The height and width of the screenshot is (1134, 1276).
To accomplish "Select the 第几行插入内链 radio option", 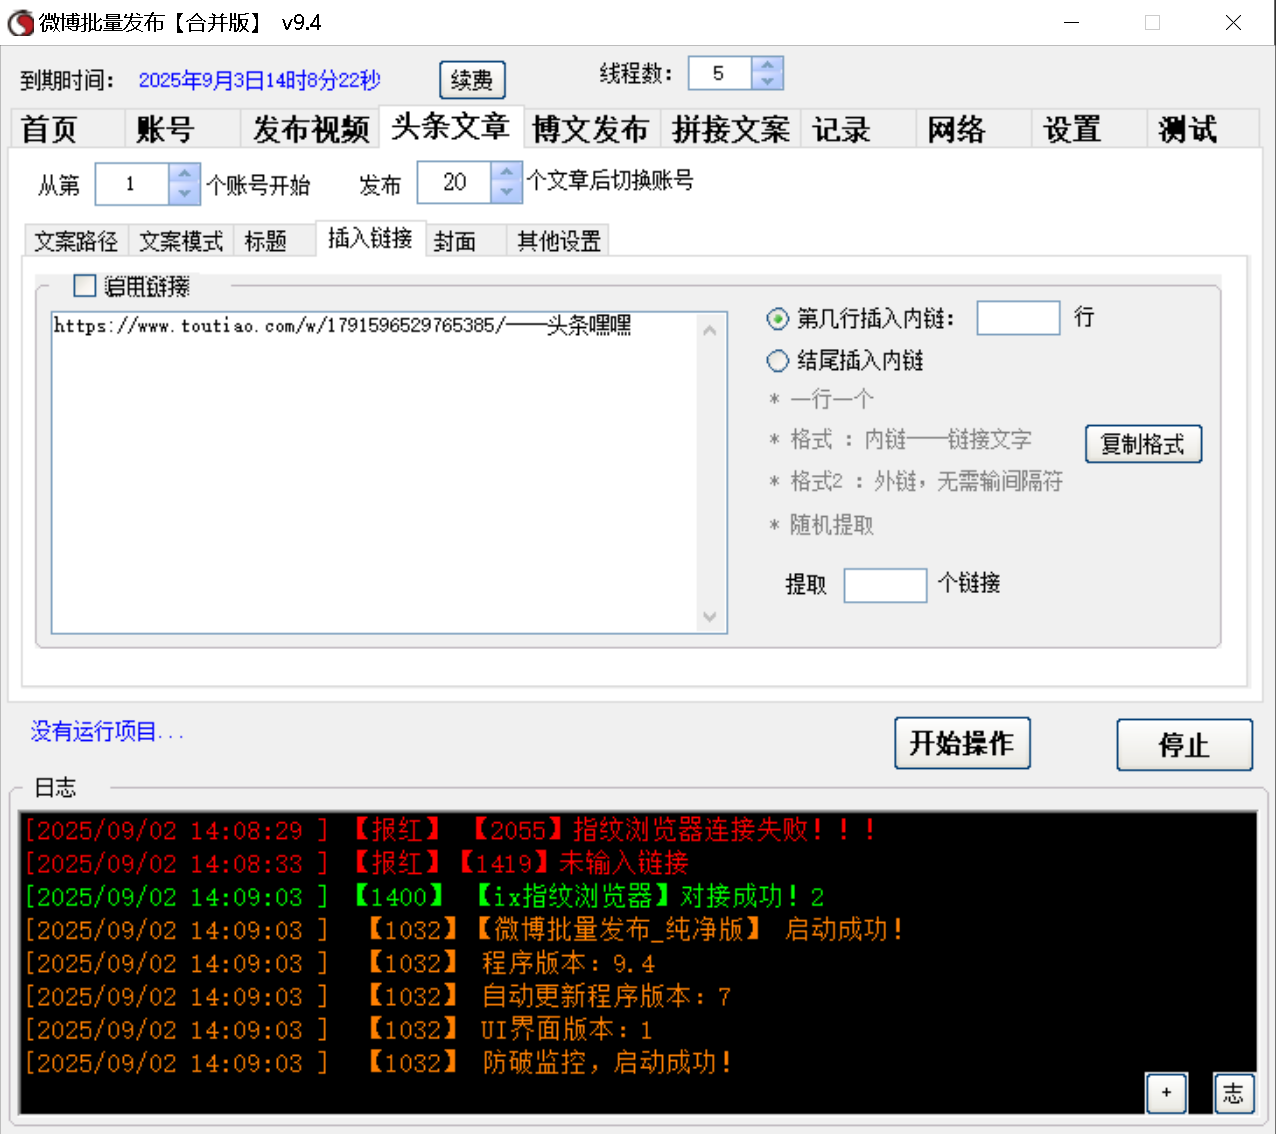I will pyautogui.click(x=778, y=318).
